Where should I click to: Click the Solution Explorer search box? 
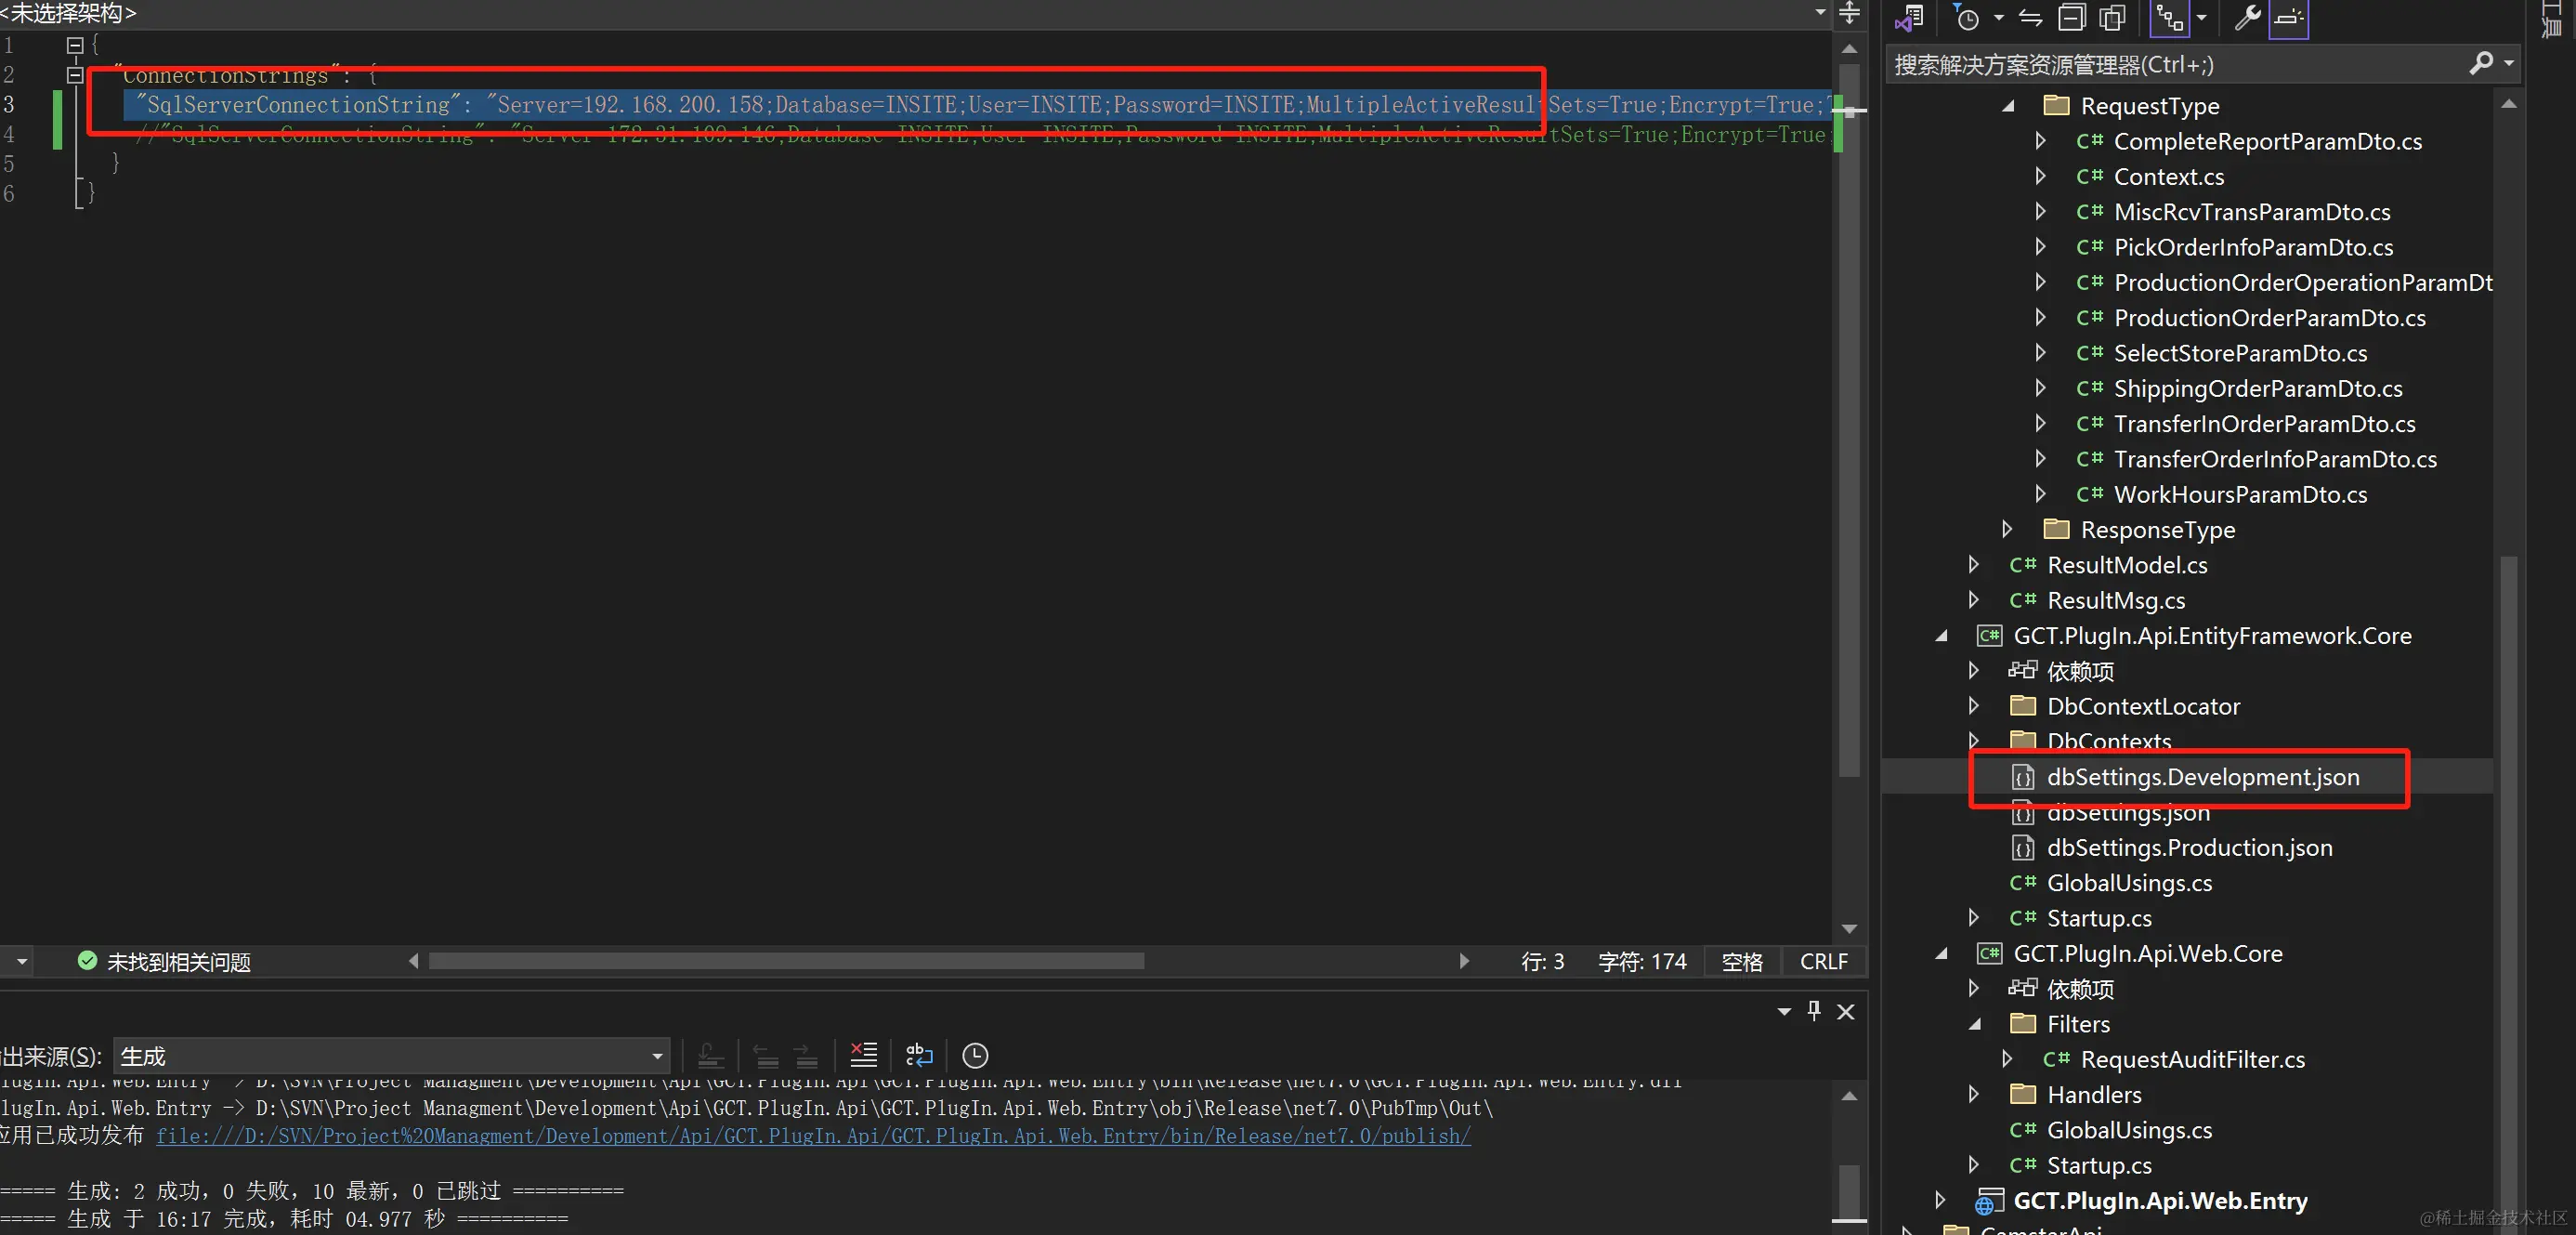2180,65
